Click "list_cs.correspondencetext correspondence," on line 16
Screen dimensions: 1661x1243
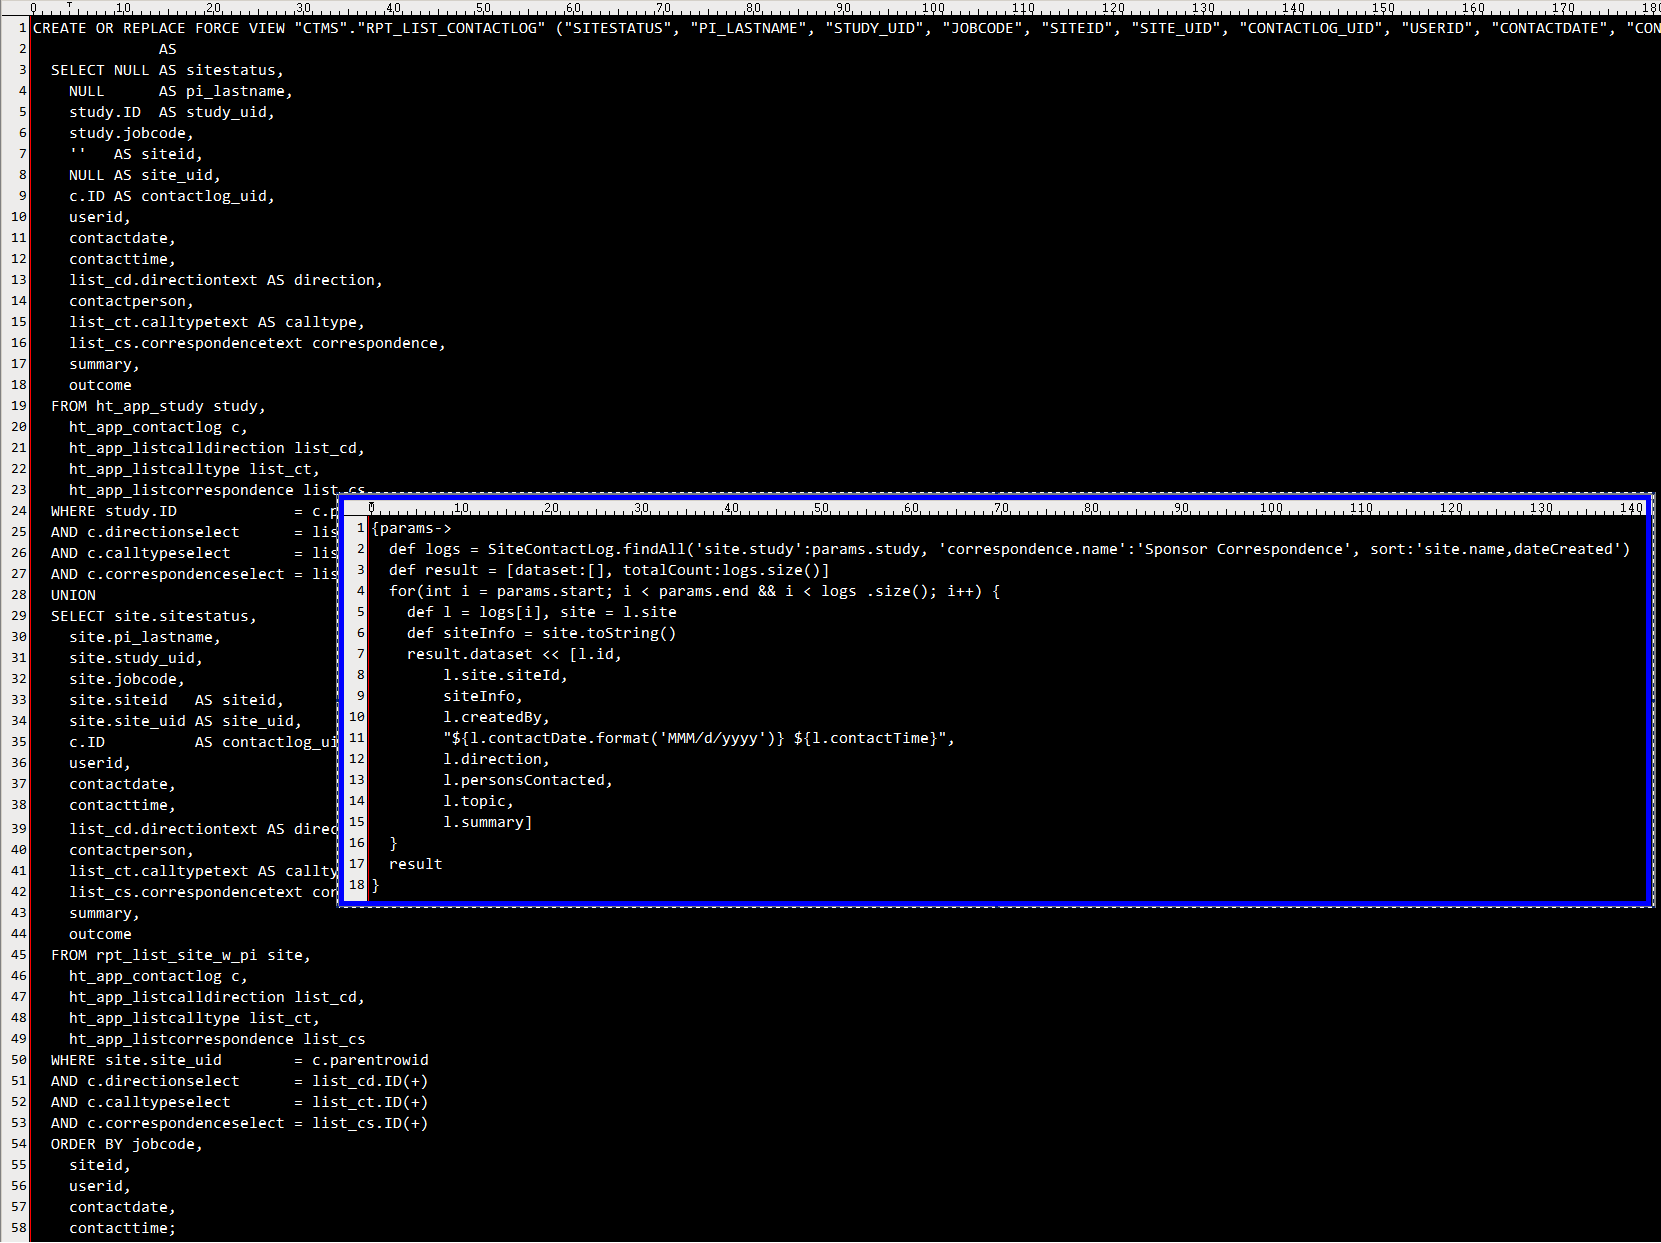(257, 343)
